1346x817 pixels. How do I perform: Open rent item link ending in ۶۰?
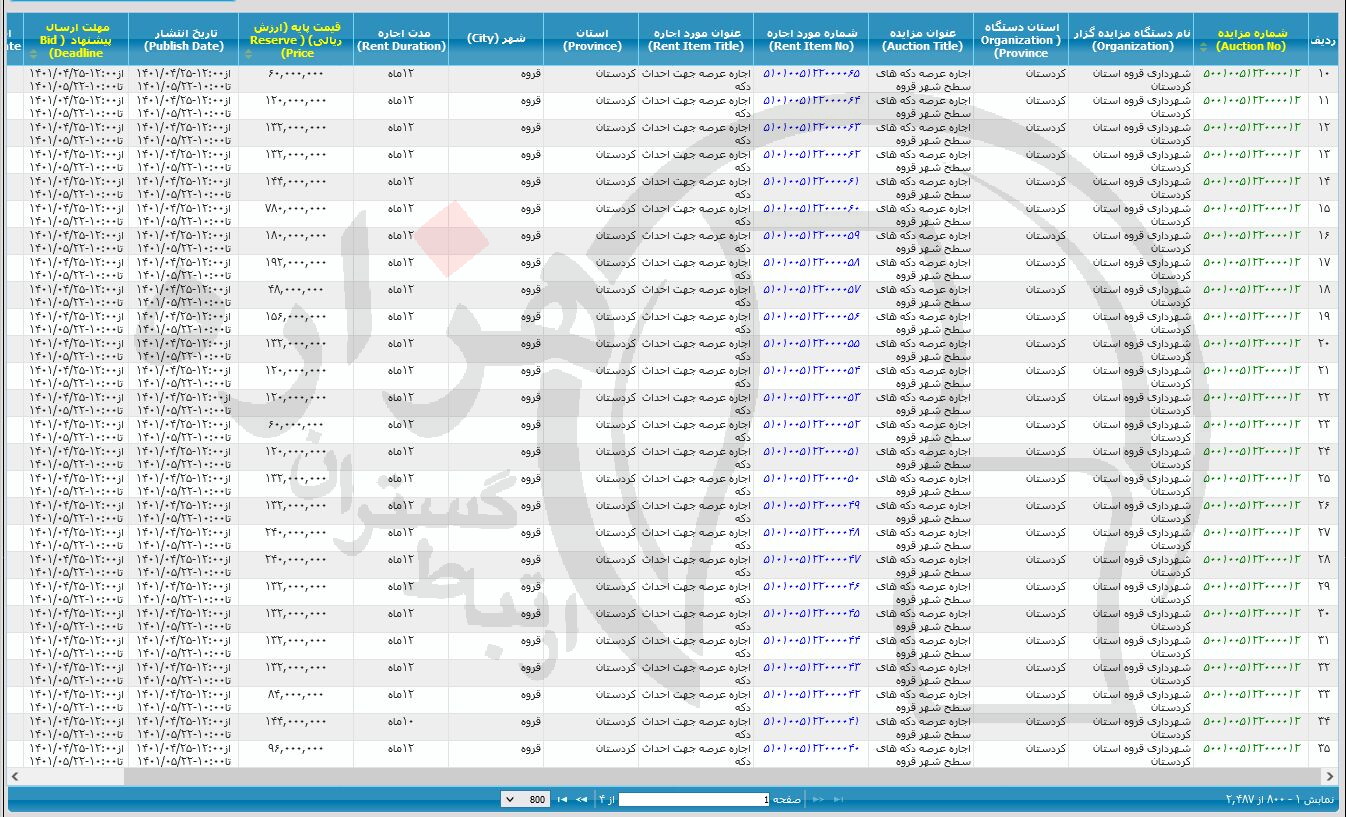point(811,208)
